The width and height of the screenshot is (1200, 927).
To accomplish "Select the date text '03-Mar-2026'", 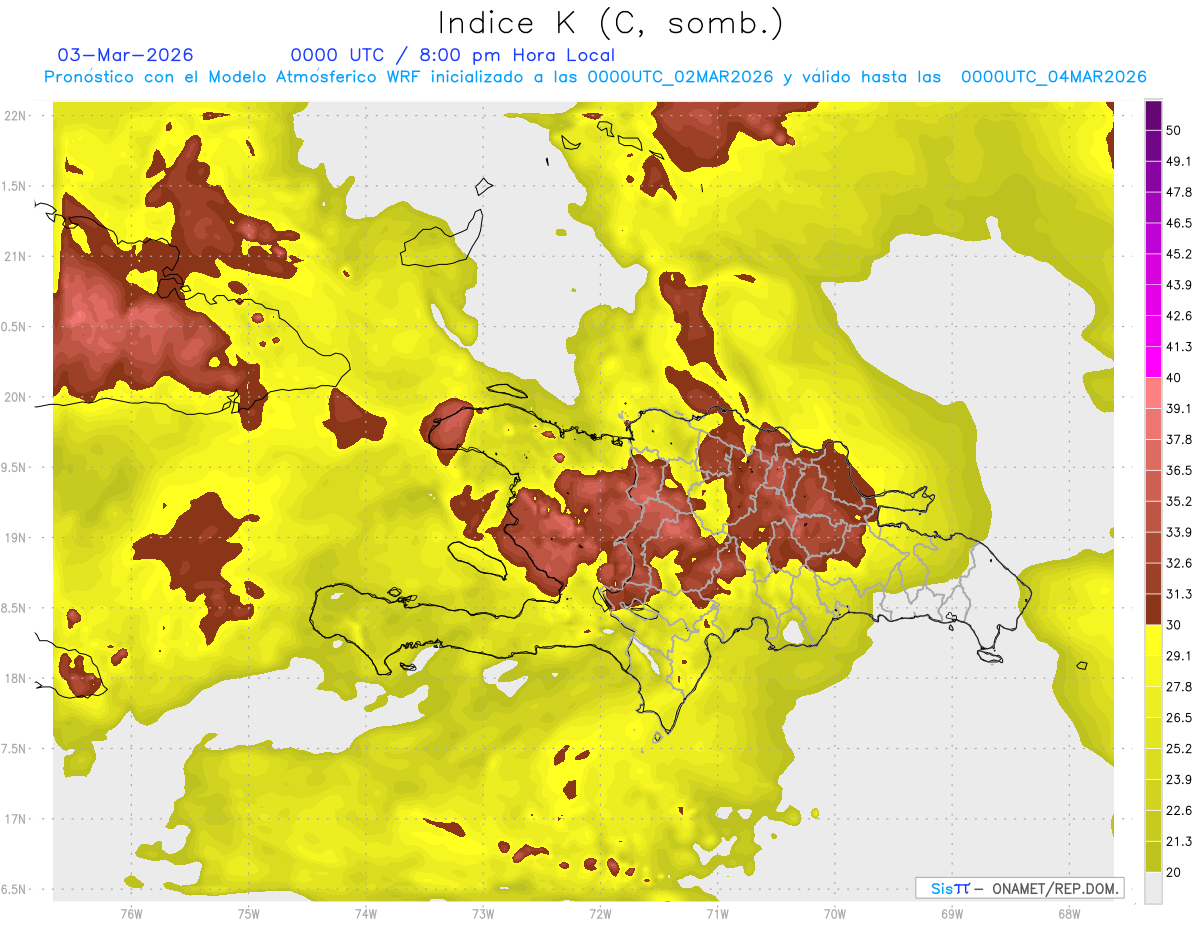I will [126, 55].
